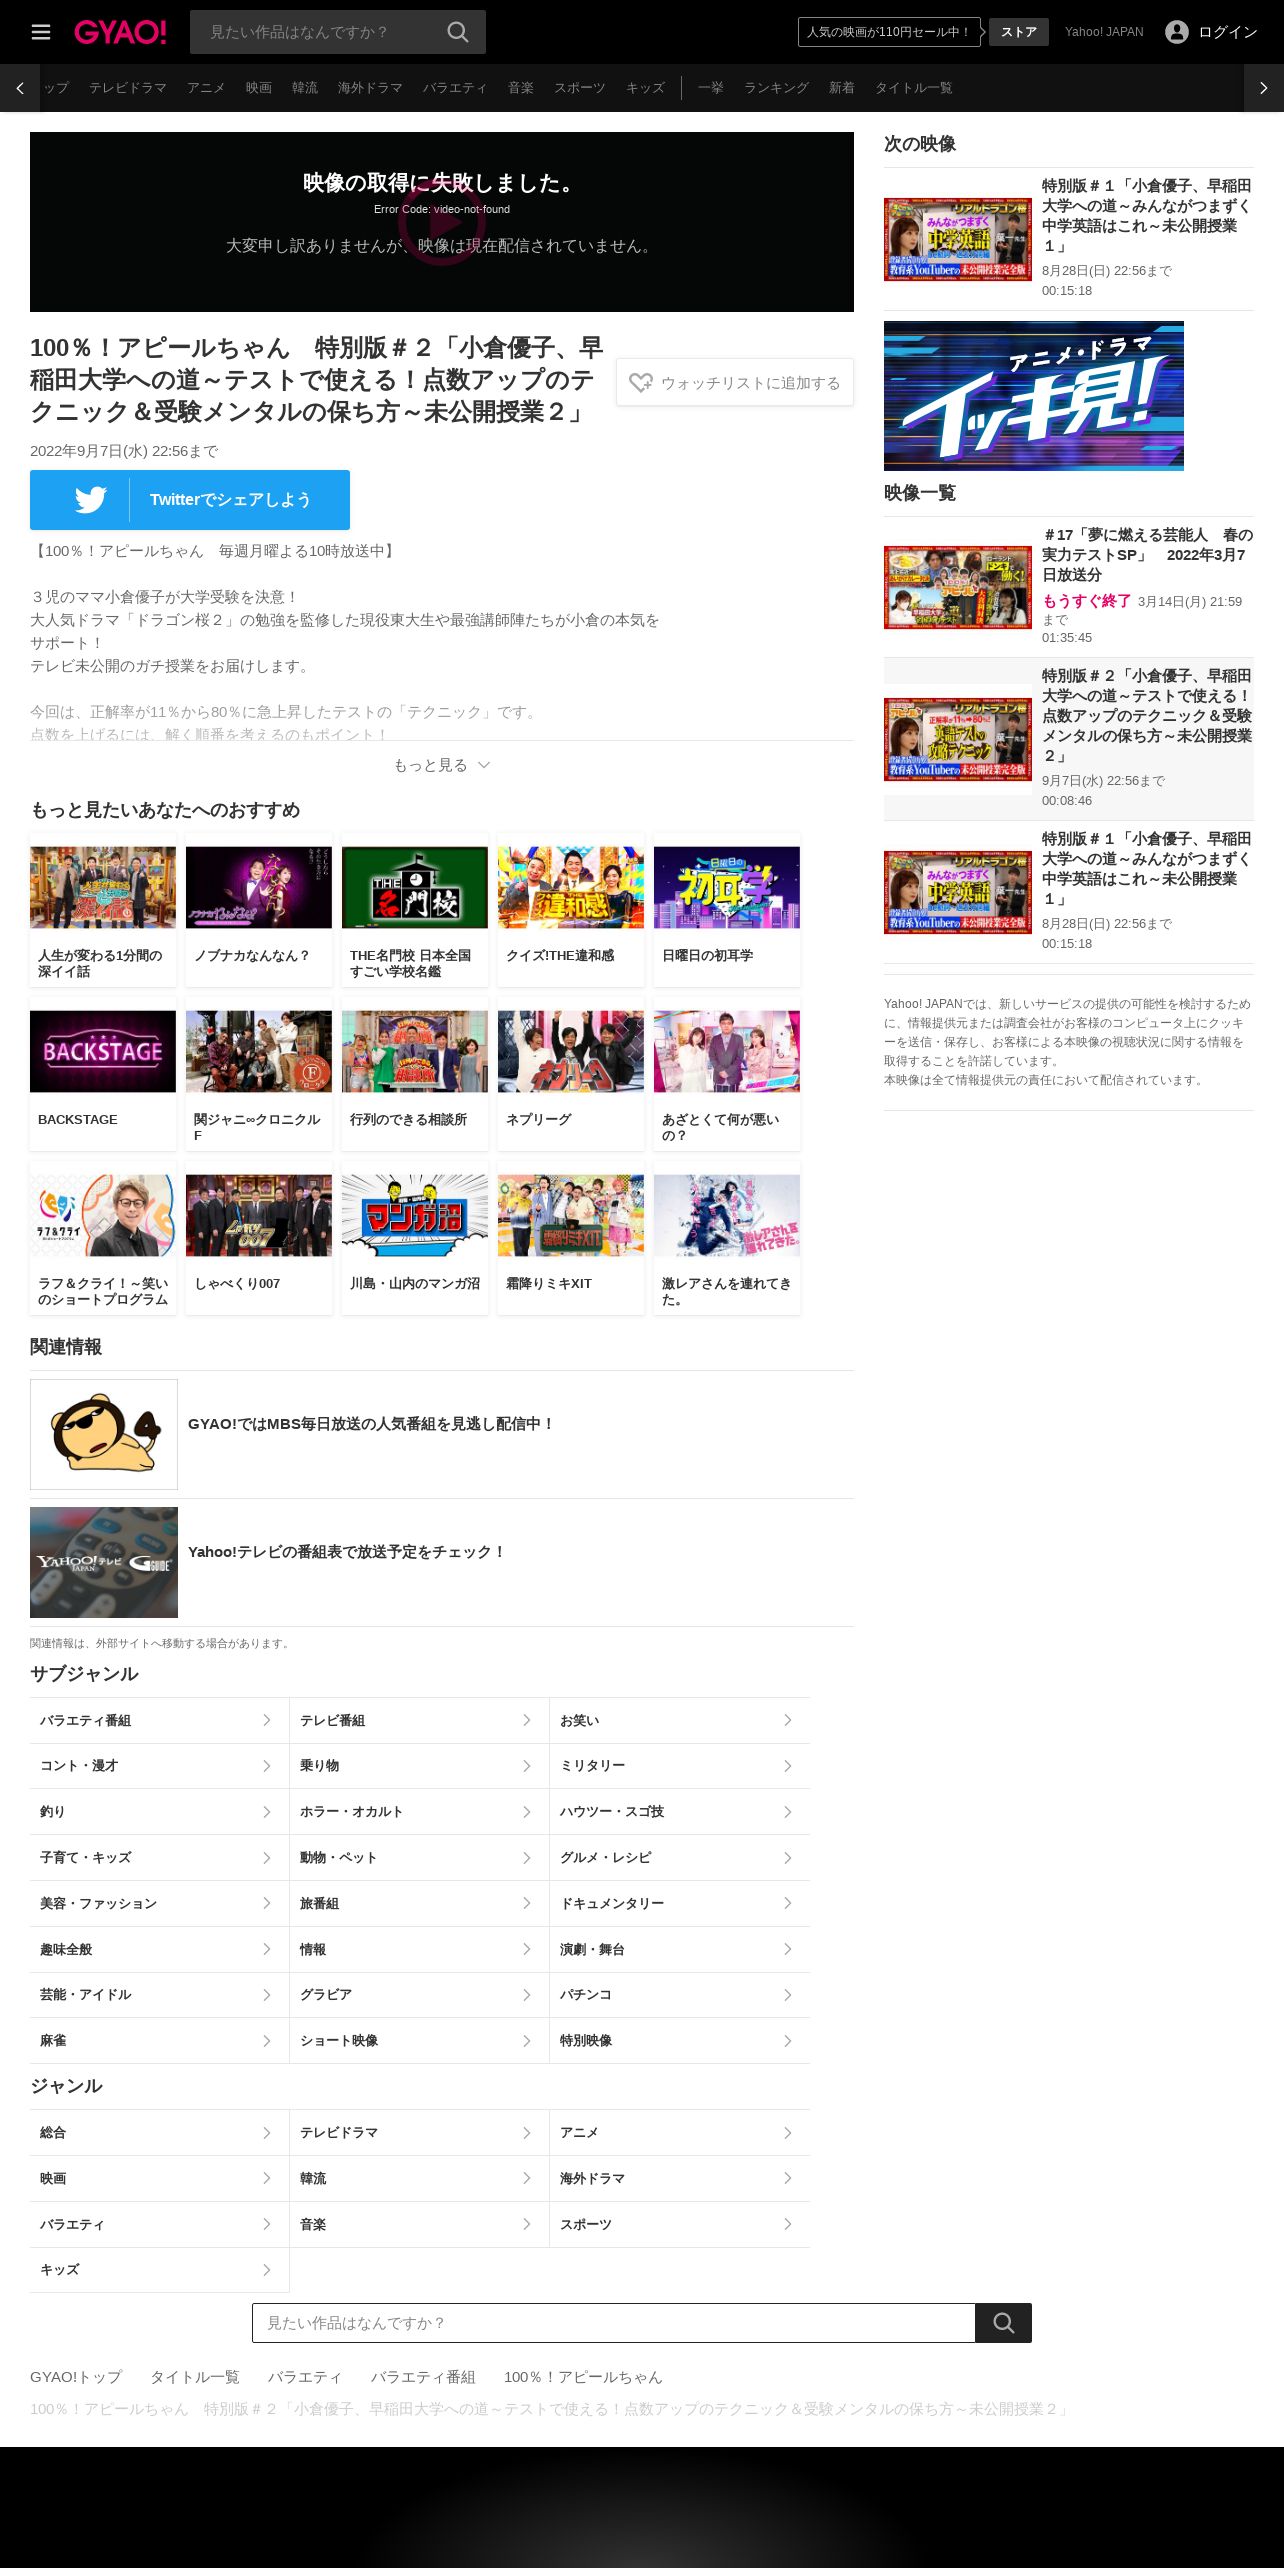Open ＃17 夢に燃える芸能人 episode thumbnail
Image resolution: width=1284 pixels, height=2568 pixels.
(958, 587)
